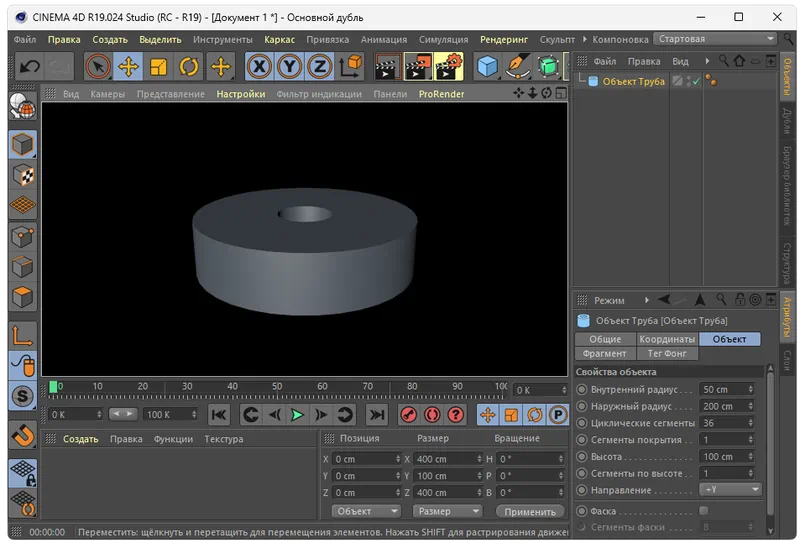Open the Направление +Y dropdown
Image resolution: width=800 pixels, height=543 pixels.
point(730,489)
